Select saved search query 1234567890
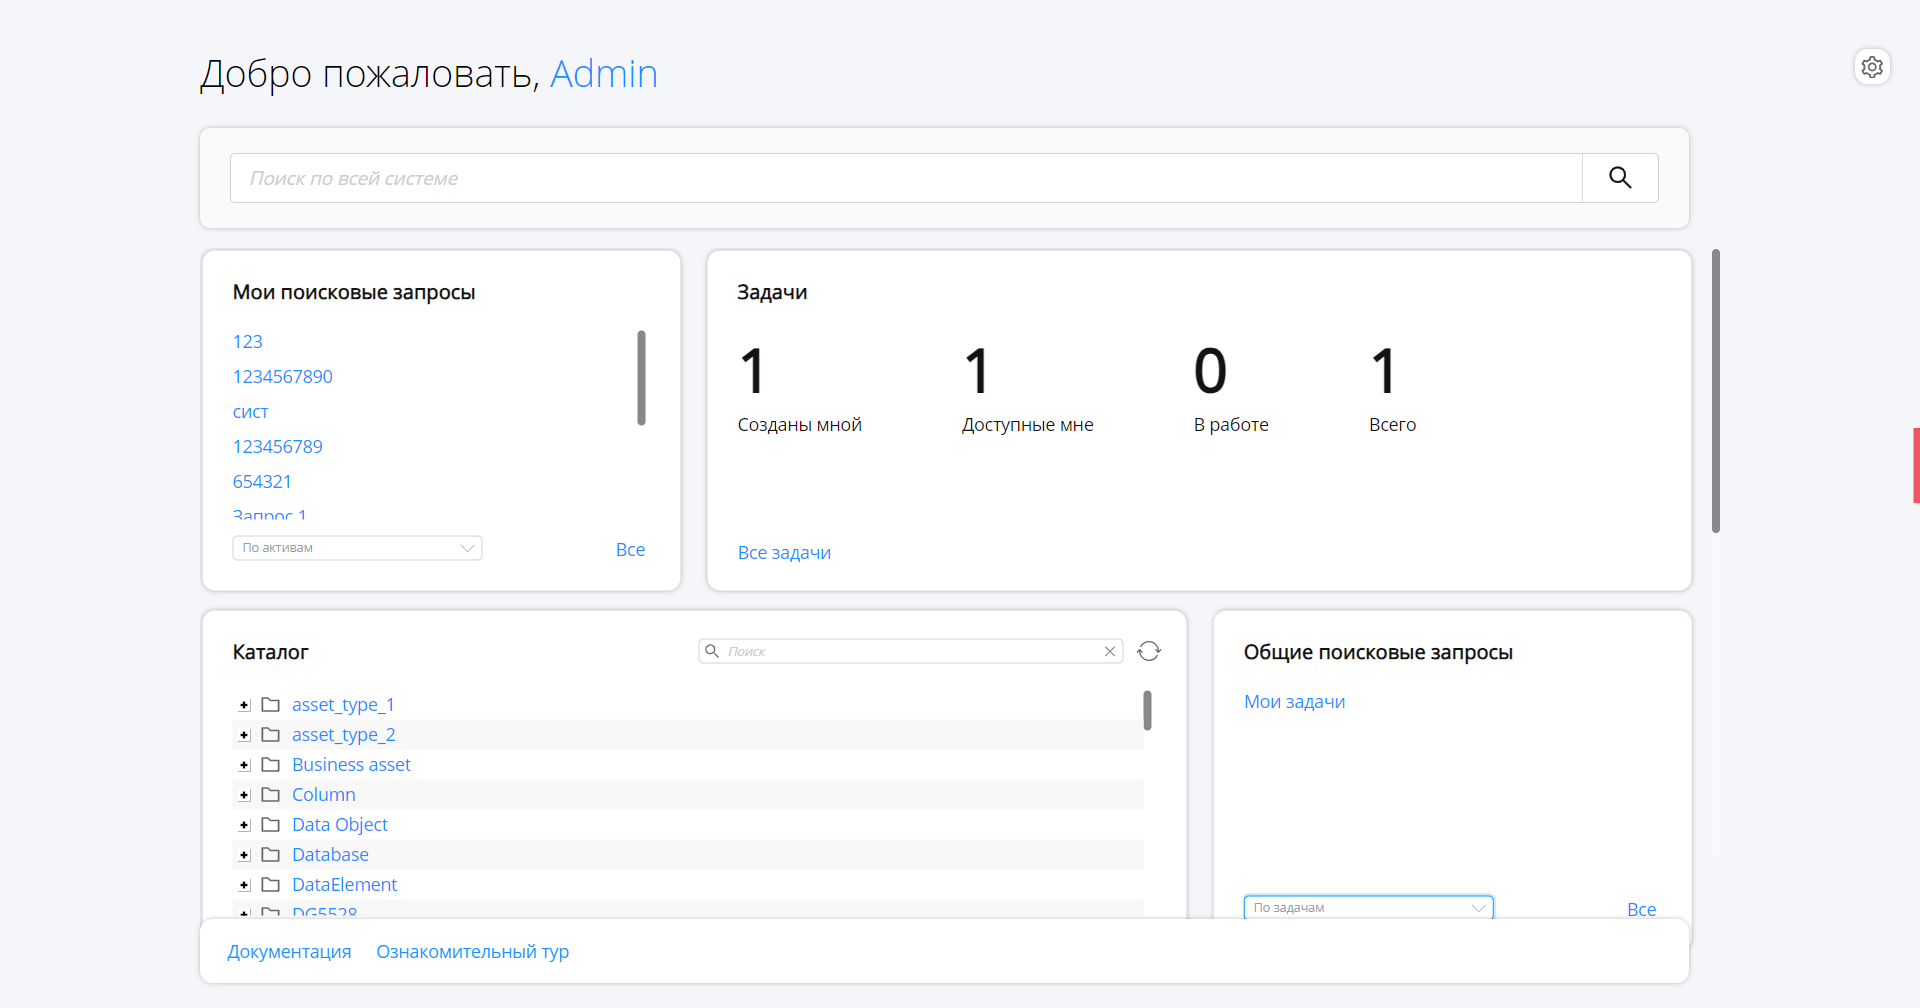Viewport: 1920px width, 1008px height. [x=282, y=377]
